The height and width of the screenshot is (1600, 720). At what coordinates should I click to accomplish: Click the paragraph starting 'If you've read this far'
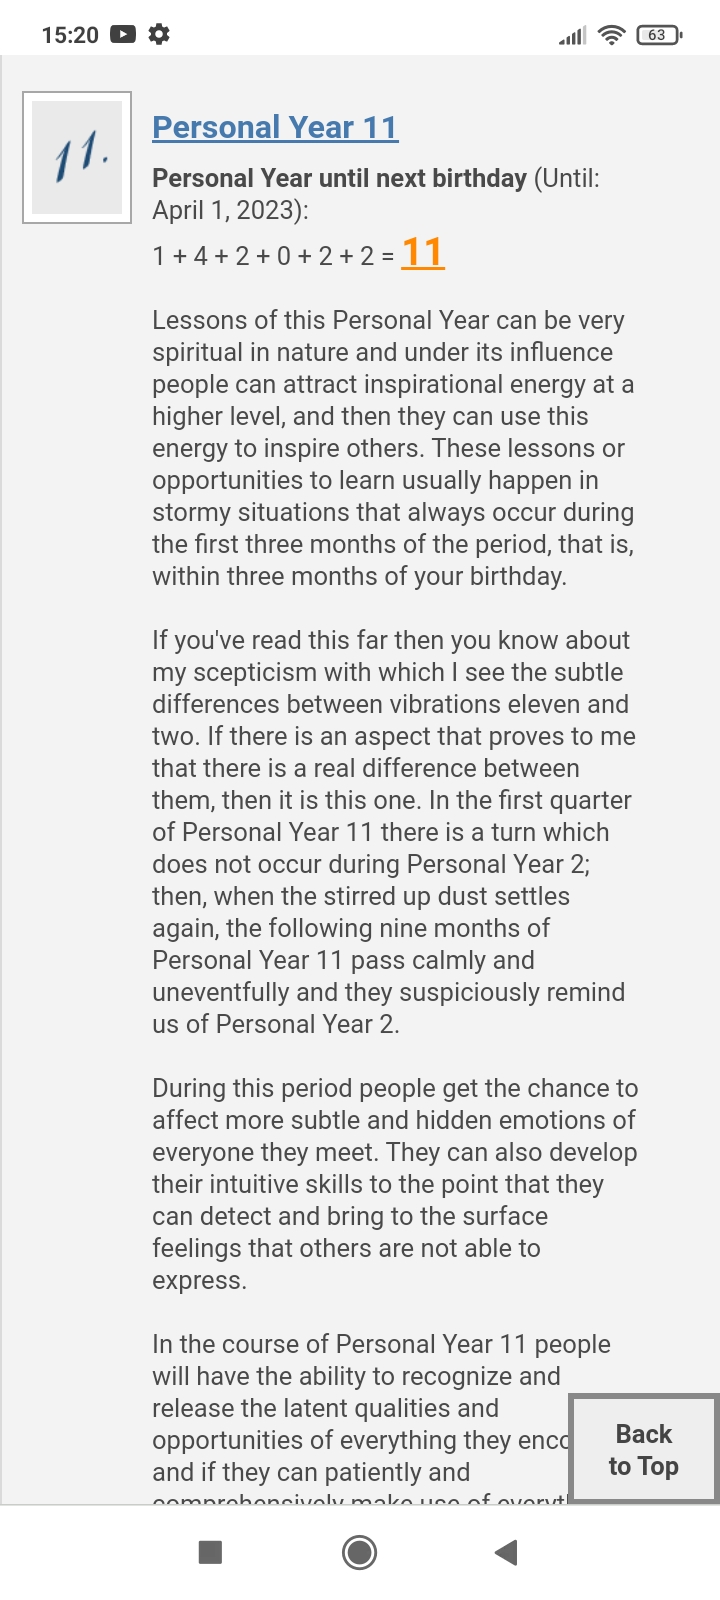pyautogui.click(x=394, y=832)
